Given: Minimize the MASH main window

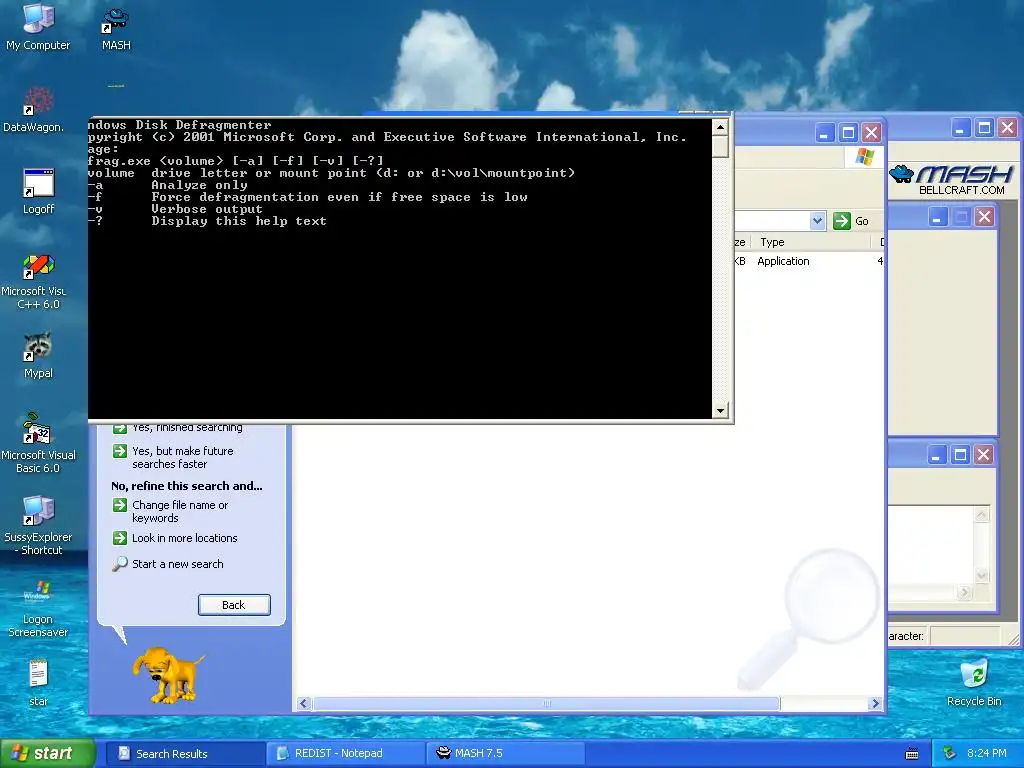Looking at the screenshot, I should [x=960, y=128].
